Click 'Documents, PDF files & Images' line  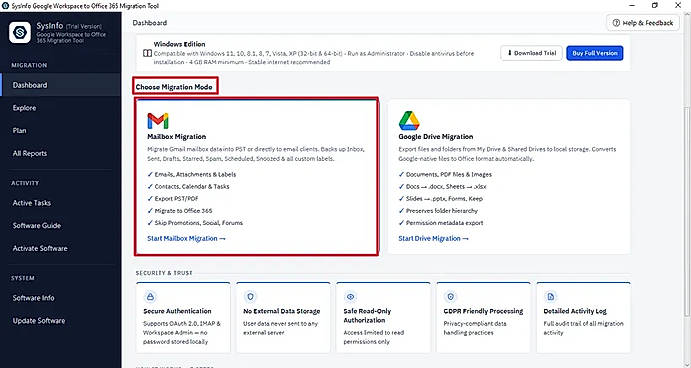click(x=446, y=175)
